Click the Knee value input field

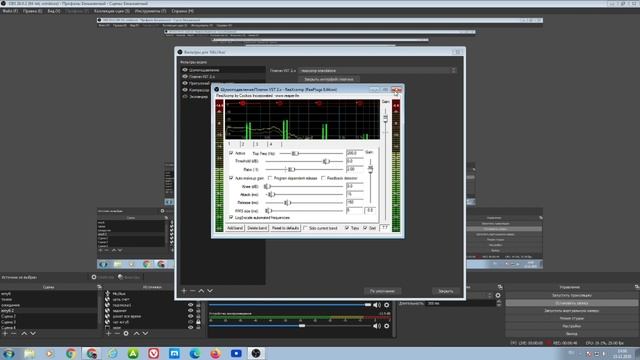[x=354, y=186]
